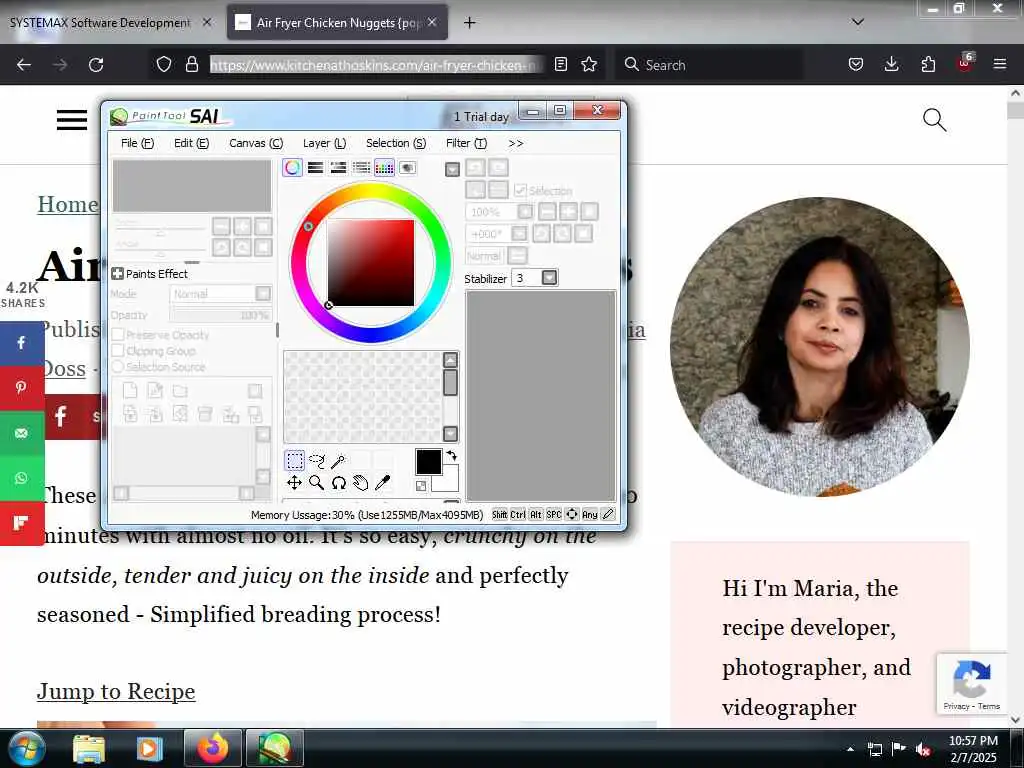Show the Color Wheel panel button
Image resolution: width=1024 pixels, height=768 pixels.
click(x=293, y=168)
